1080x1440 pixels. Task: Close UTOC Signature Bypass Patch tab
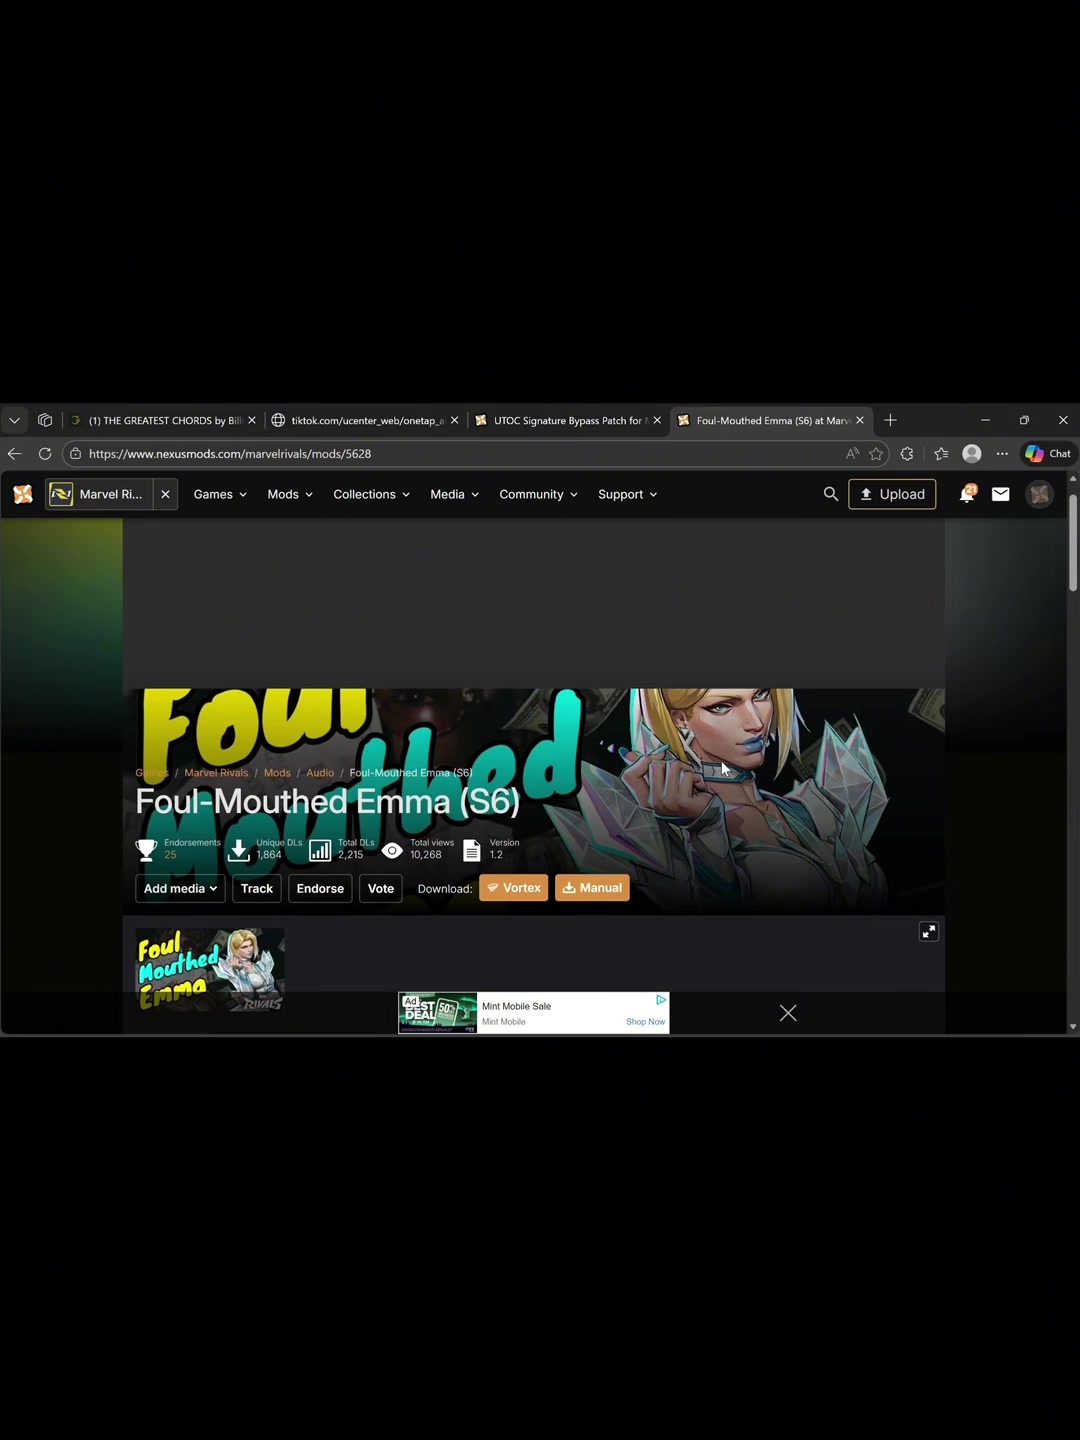point(657,421)
